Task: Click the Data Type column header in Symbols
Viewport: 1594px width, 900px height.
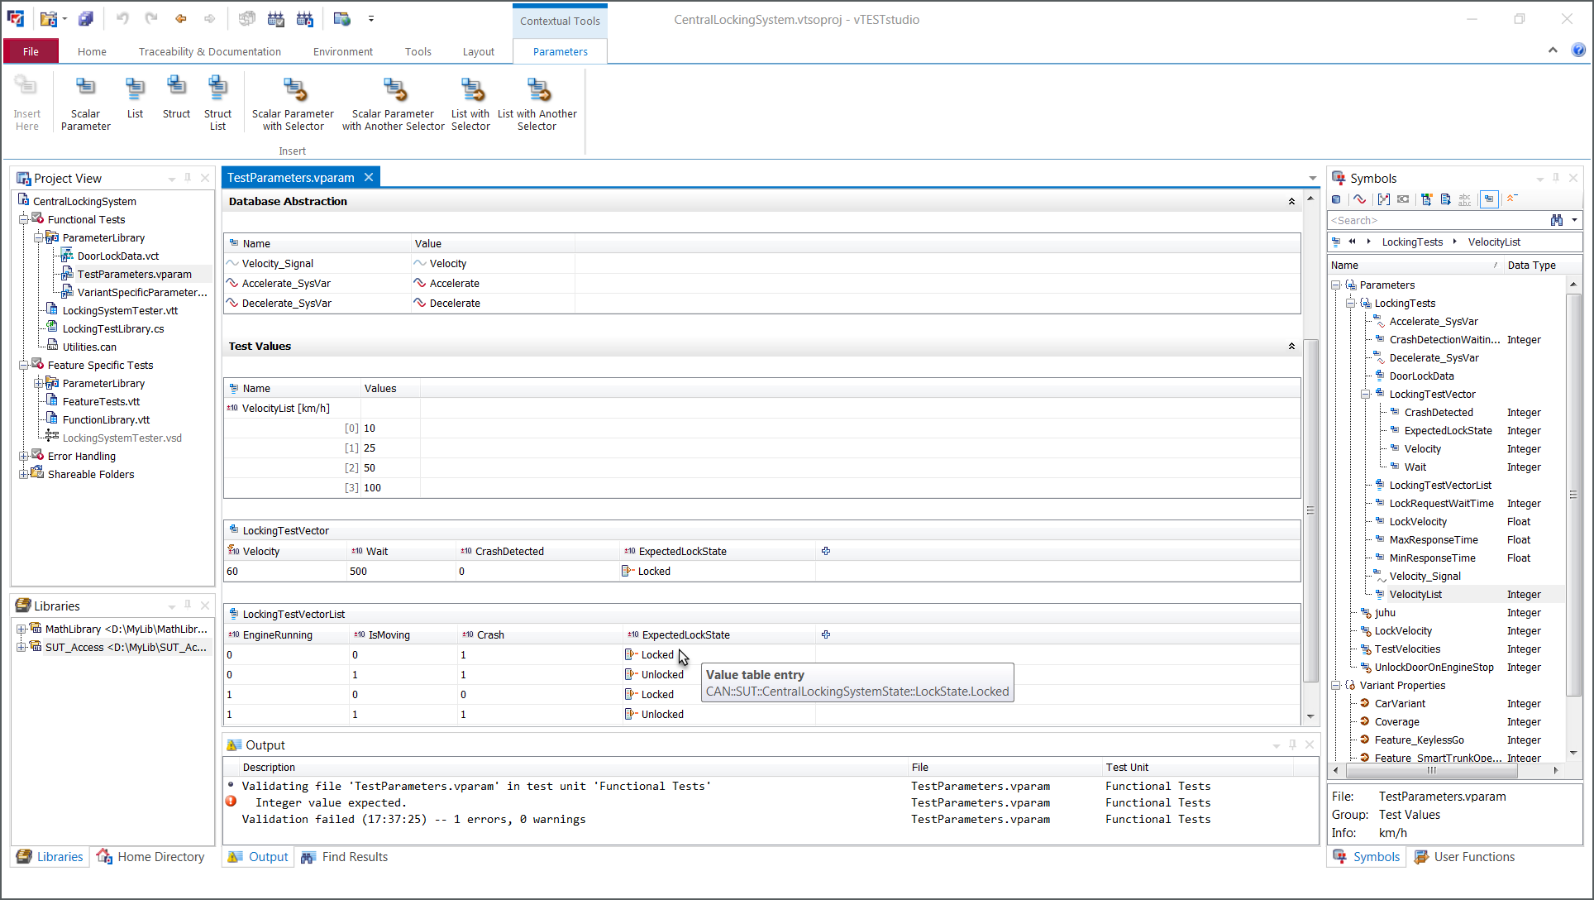Action: [x=1541, y=265]
